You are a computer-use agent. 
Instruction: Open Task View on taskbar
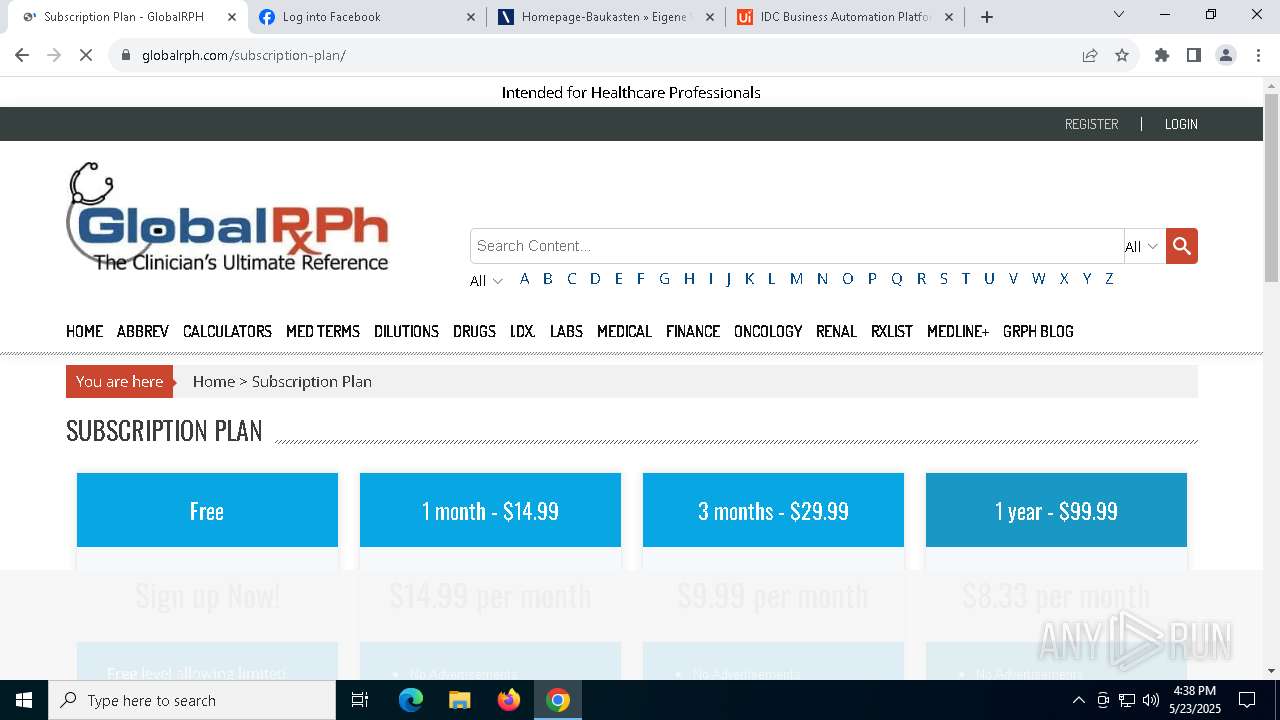pos(360,700)
